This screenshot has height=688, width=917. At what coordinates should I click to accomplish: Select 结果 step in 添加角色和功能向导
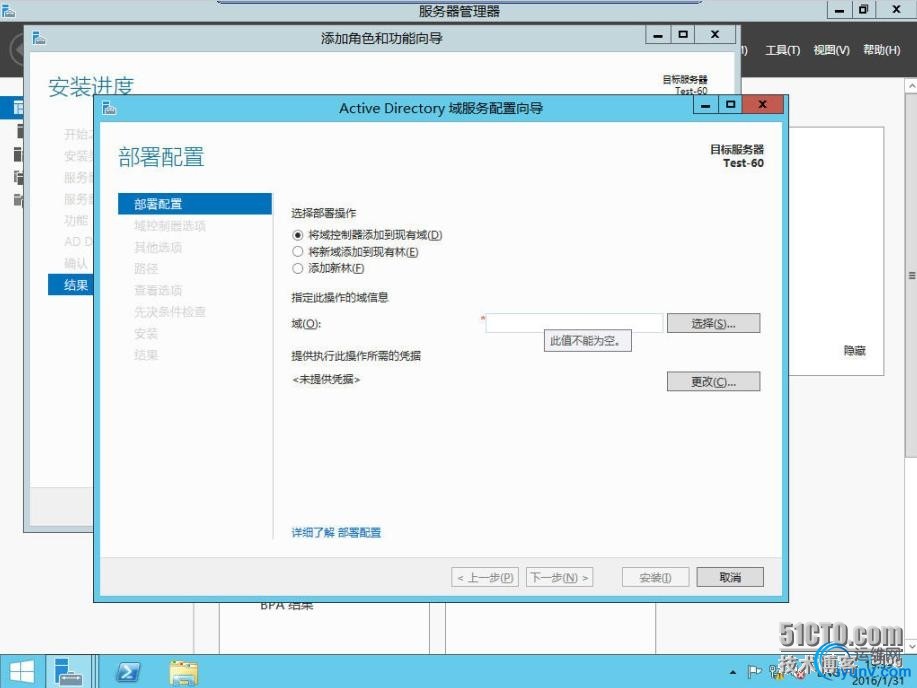(71, 285)
